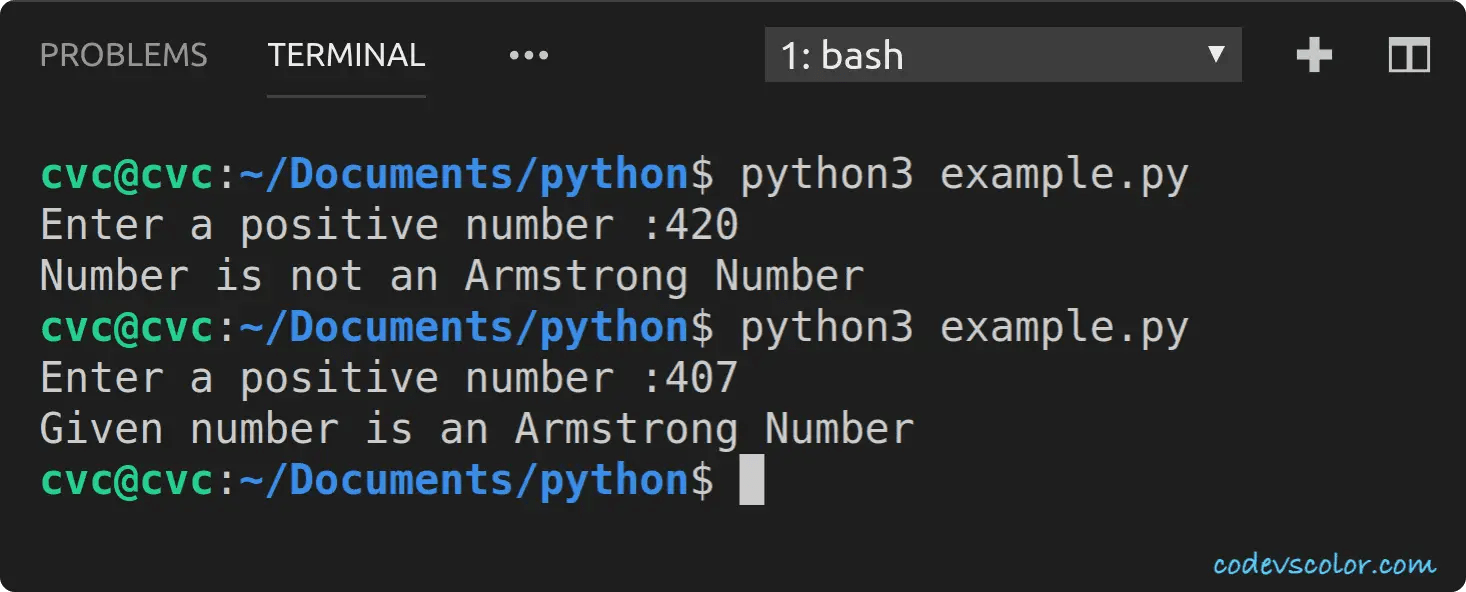1466x592 pixels.
Task: Place cursor at the blinking terminal prompt
Action: click(x=752, y=478)
